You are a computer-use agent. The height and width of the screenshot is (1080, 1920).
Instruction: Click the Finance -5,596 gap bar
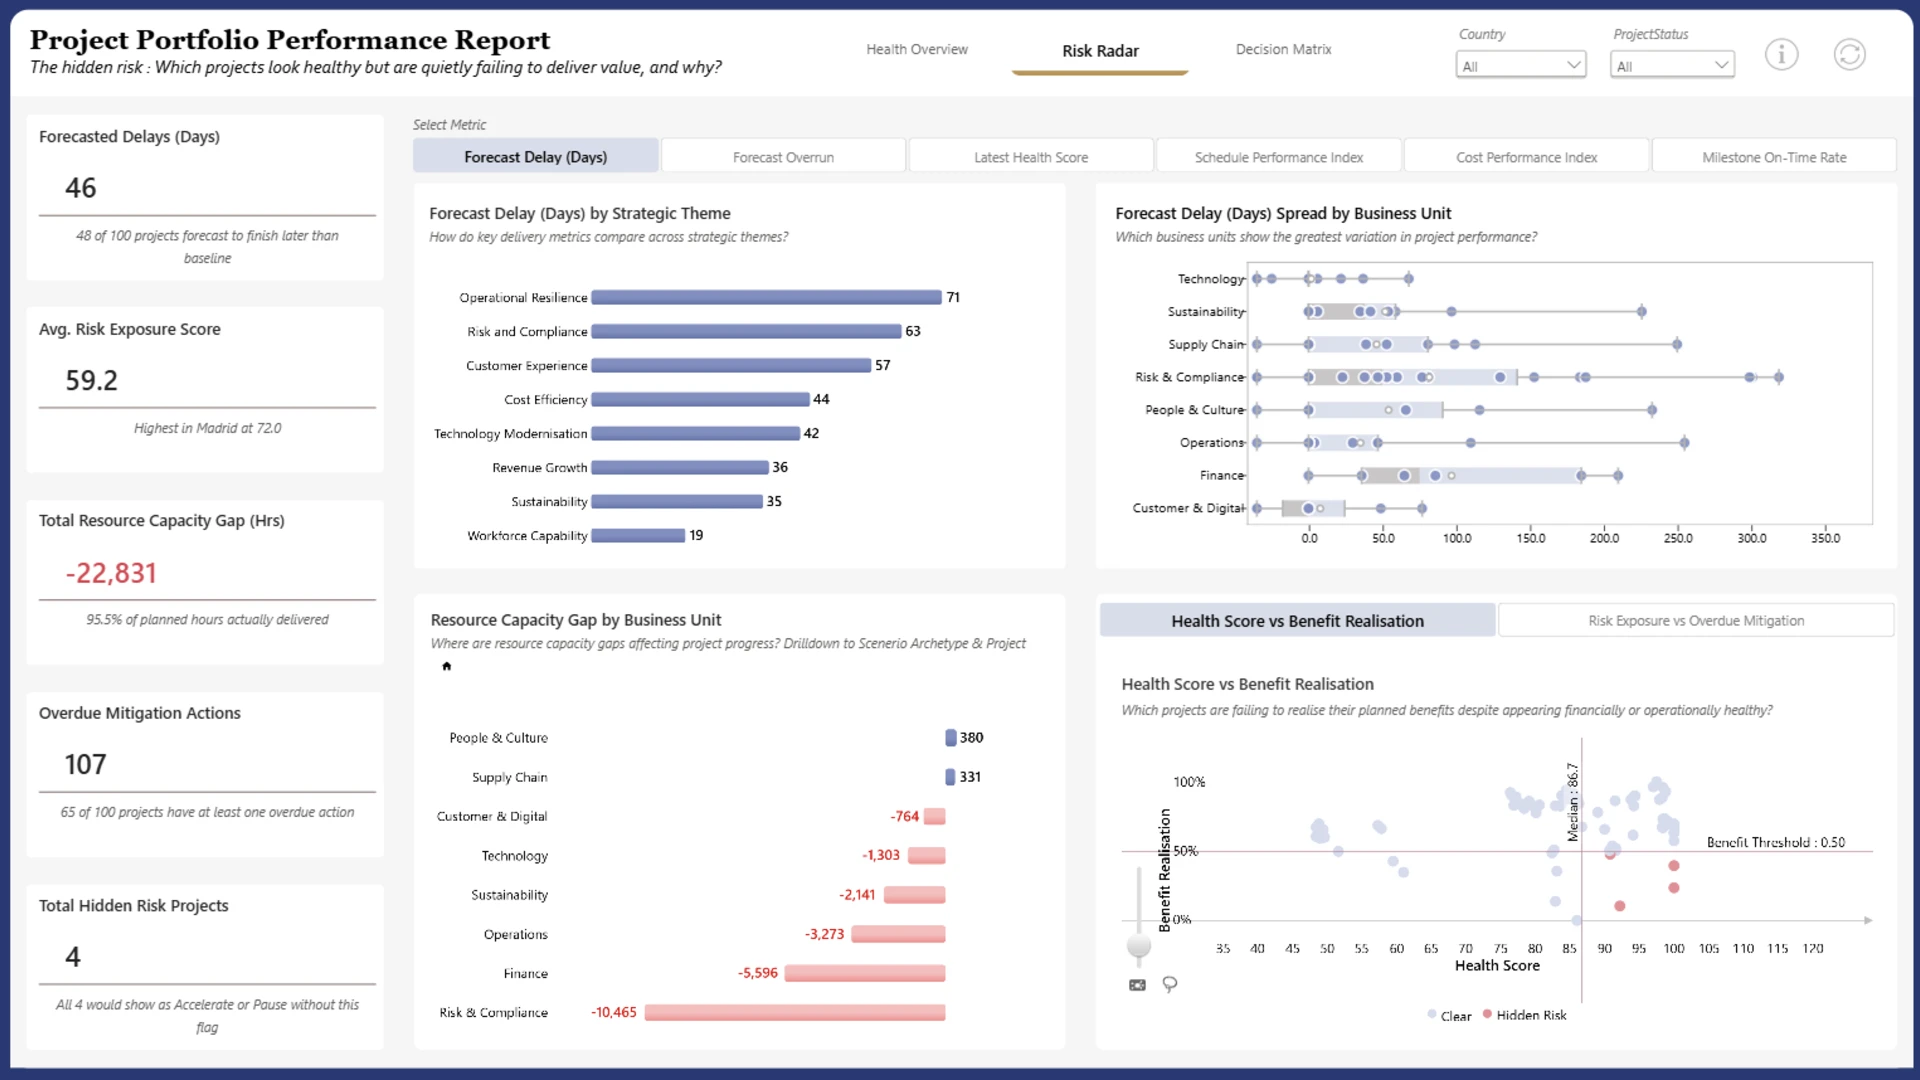coord(865,973)
